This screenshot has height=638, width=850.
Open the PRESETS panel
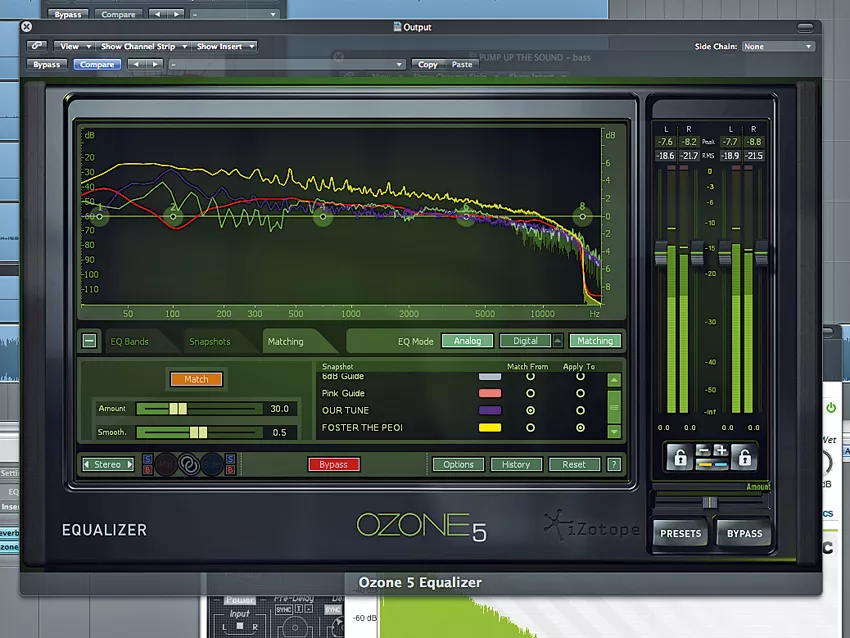click(x=681, y=533)
